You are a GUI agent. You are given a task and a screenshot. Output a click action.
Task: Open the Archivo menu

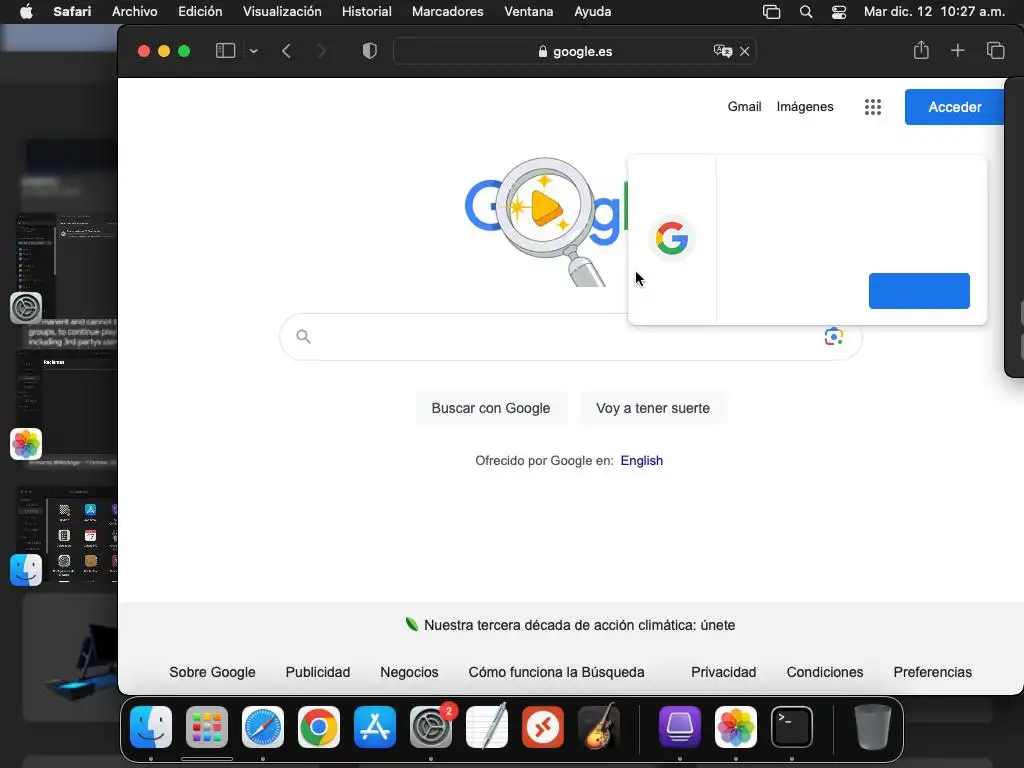coord(135,11)
